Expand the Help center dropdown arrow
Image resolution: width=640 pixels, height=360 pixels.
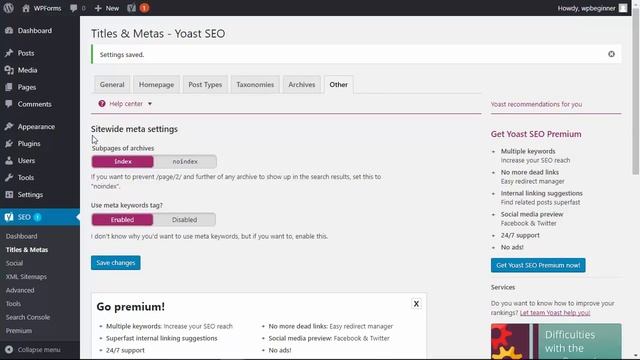(150, 104)
